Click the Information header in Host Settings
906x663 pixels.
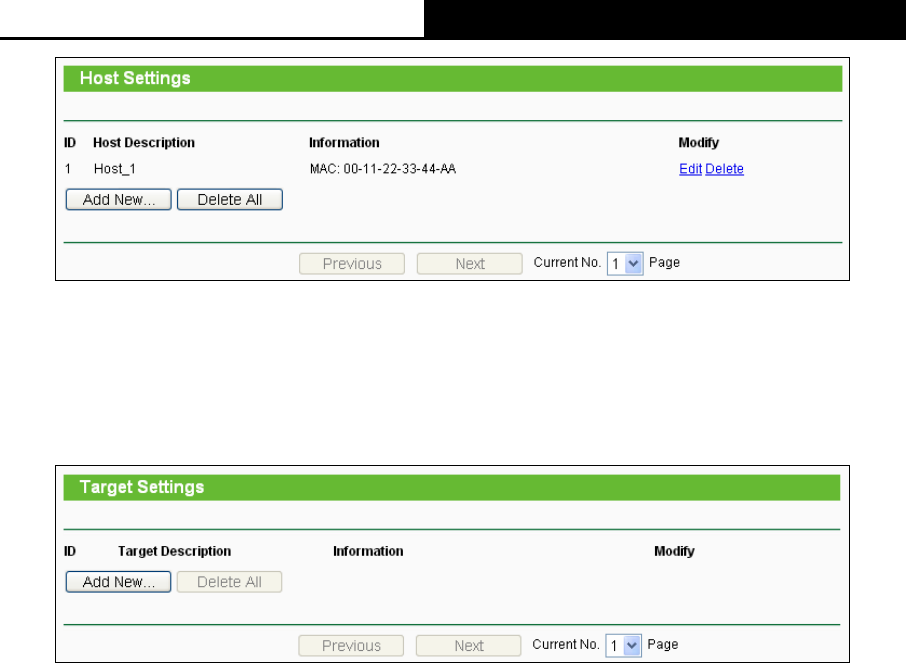pos(344,143)
